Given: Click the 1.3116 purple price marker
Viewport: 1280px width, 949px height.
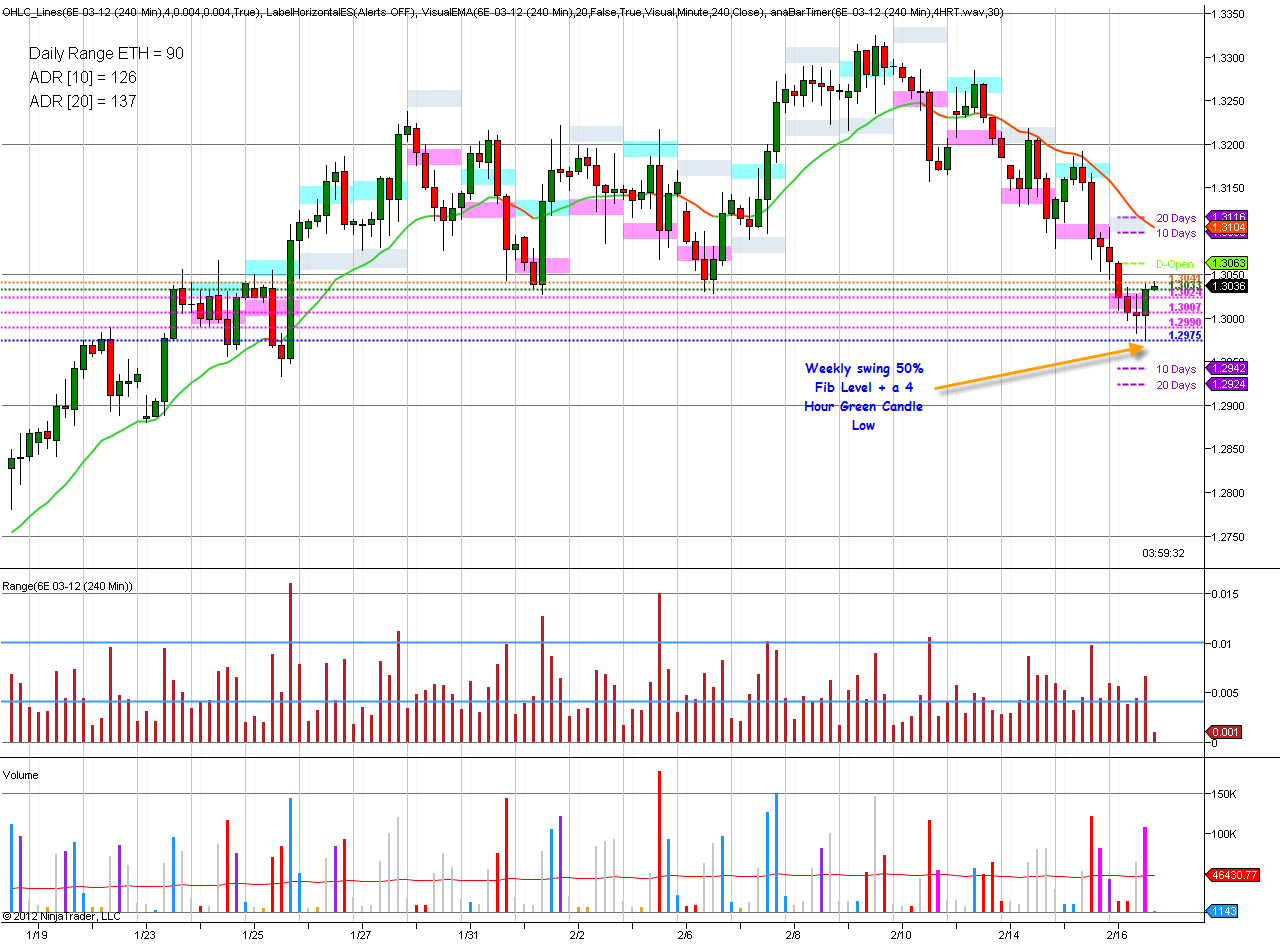Looking at the screenshot, I should coord(1227,217).
